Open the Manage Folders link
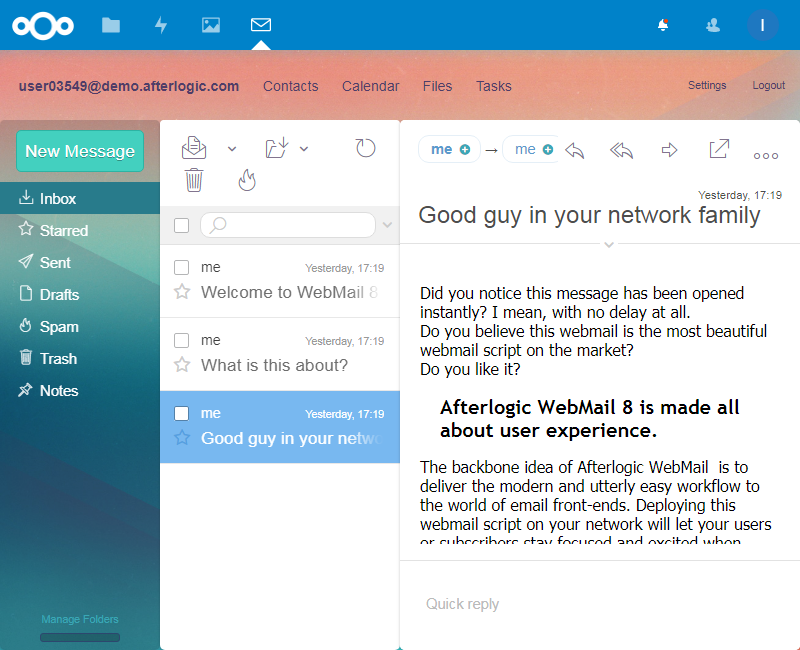Screen dimensions: 800x650 (x=80, y=619)
